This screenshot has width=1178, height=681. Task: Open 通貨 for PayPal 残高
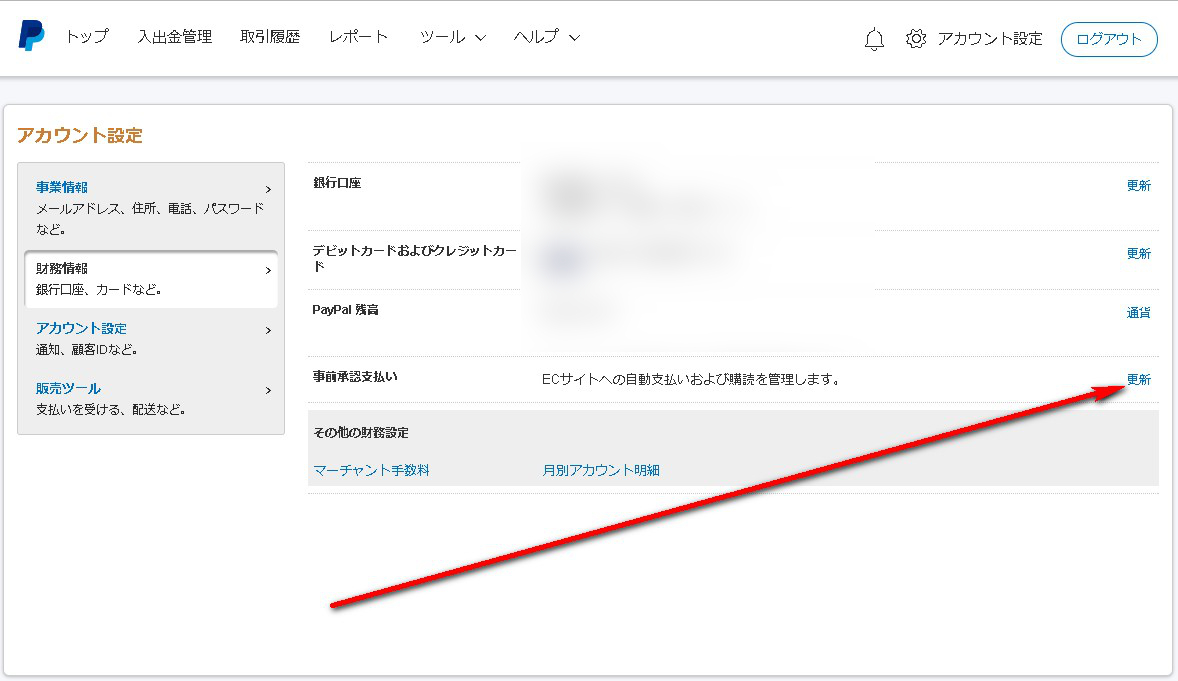tap(1139, 312)
